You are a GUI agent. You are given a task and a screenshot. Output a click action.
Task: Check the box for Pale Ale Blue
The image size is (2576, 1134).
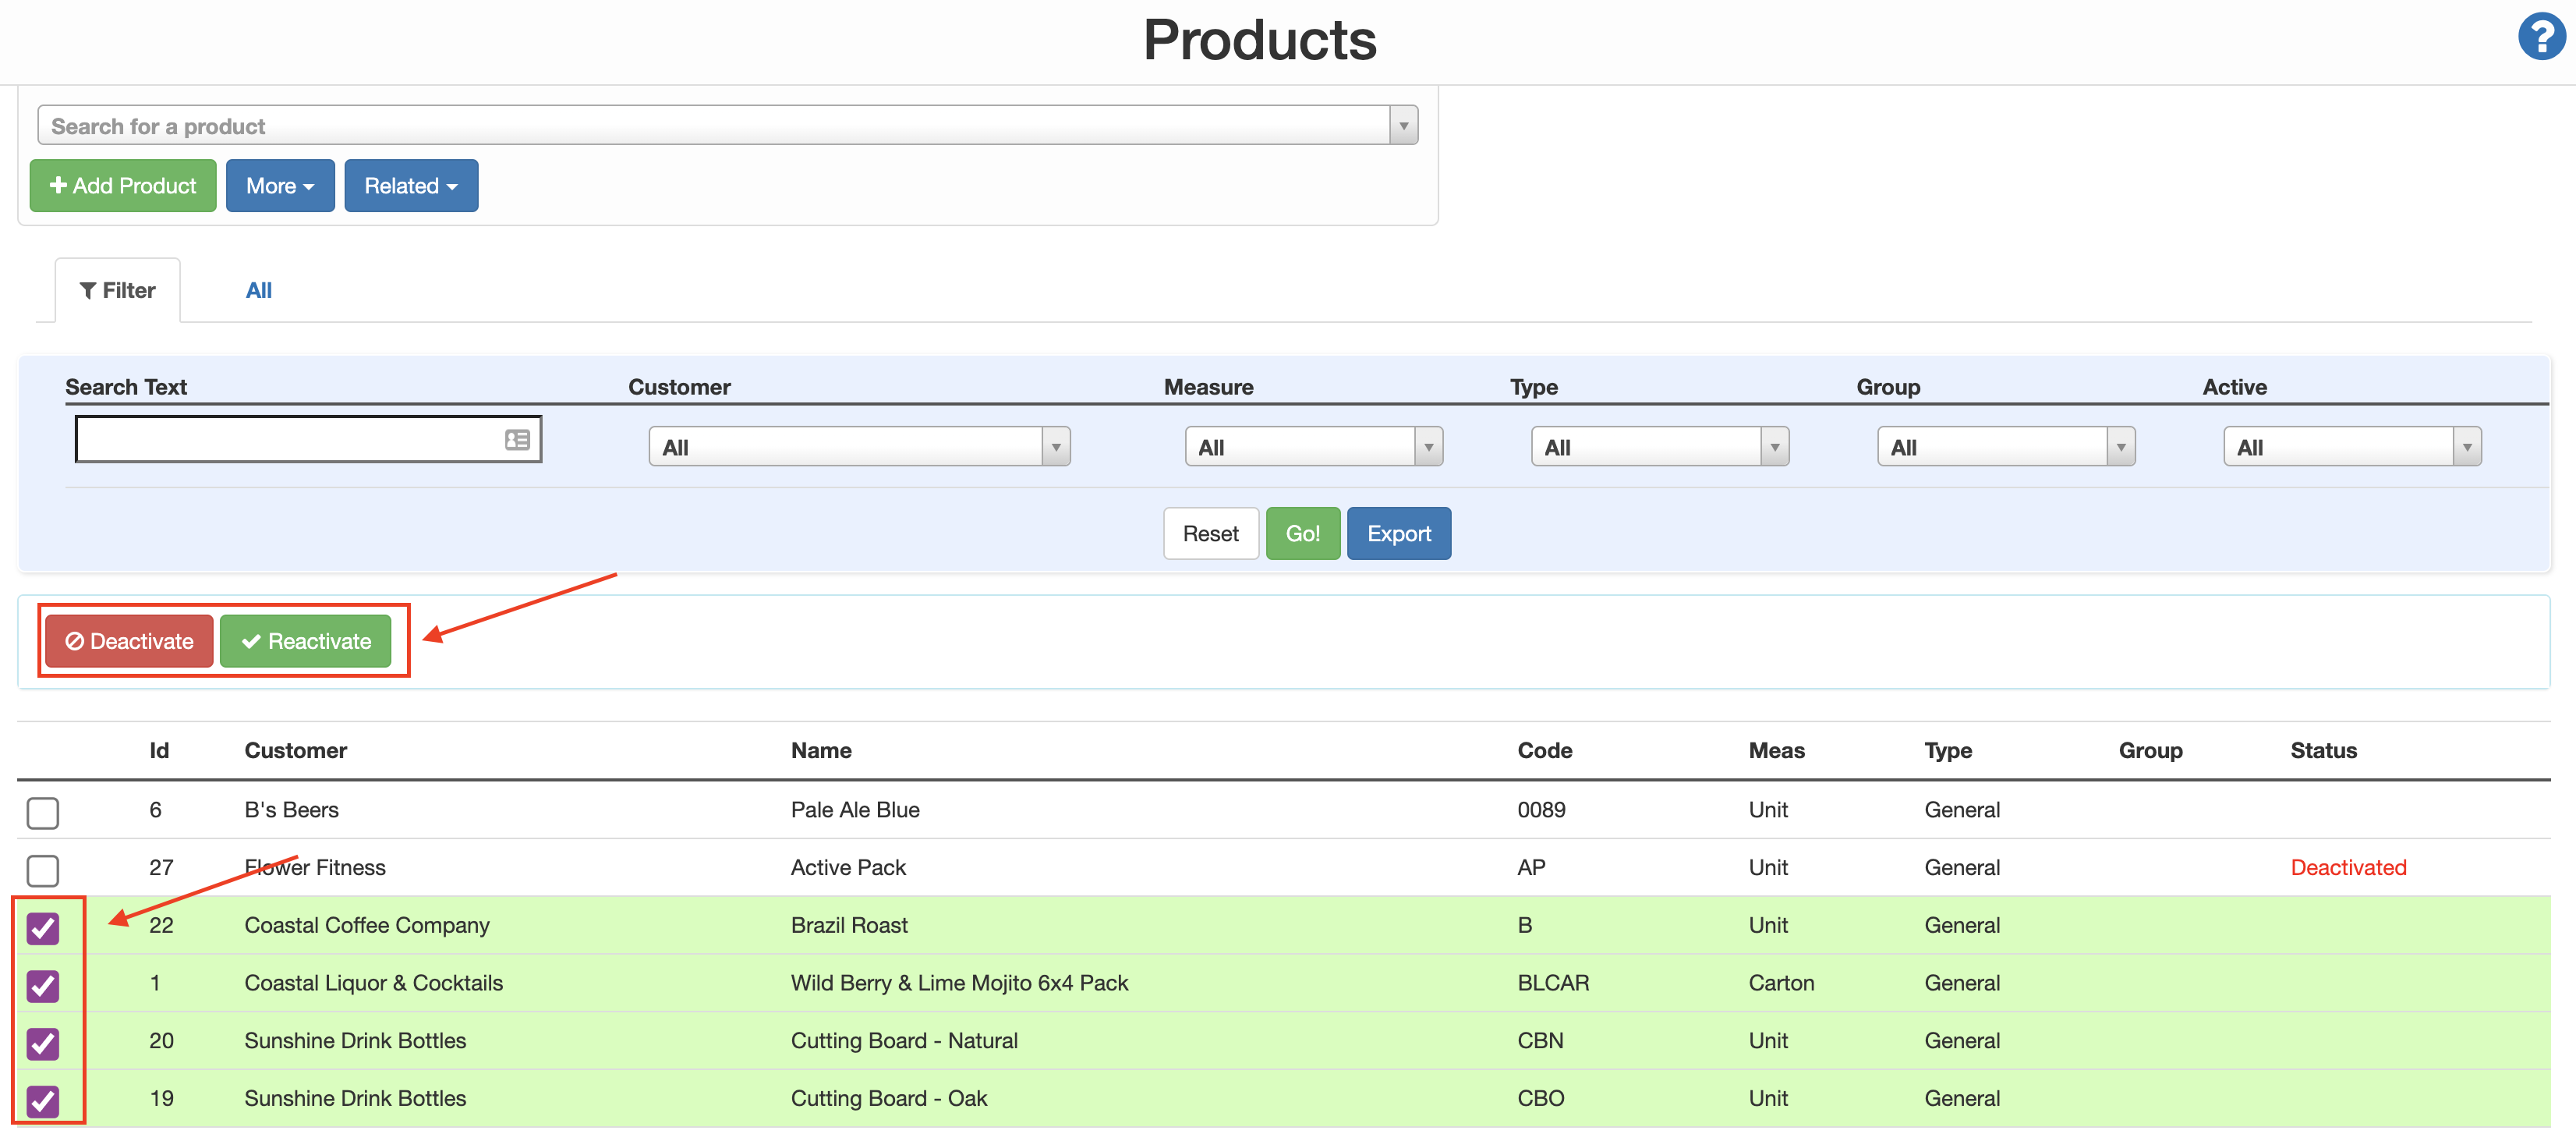click(43, 812)
